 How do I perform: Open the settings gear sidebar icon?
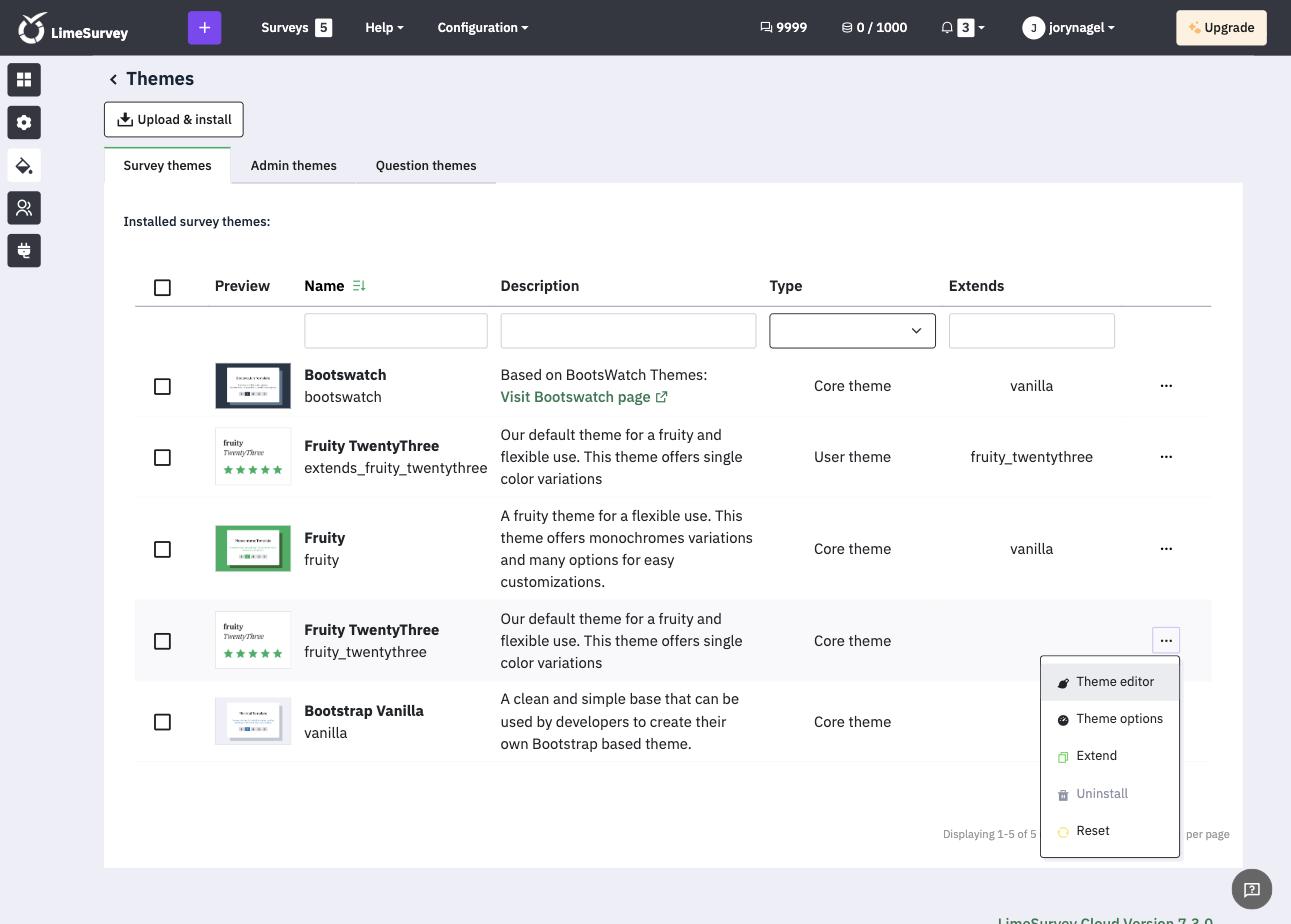point(24,123)
